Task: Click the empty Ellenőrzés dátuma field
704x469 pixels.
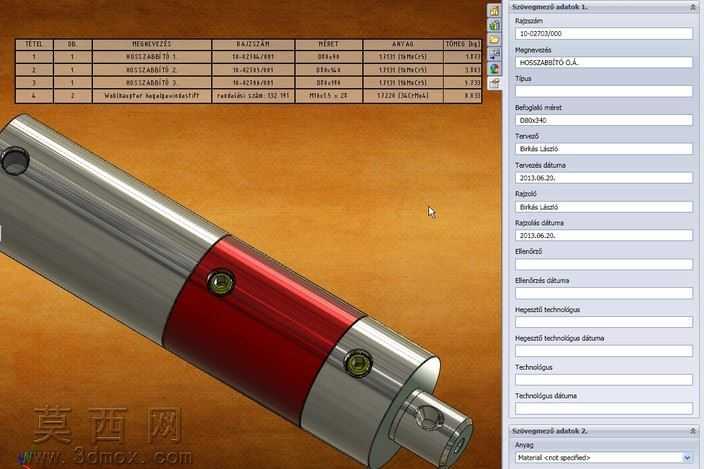Action: [x=603, y=293]
